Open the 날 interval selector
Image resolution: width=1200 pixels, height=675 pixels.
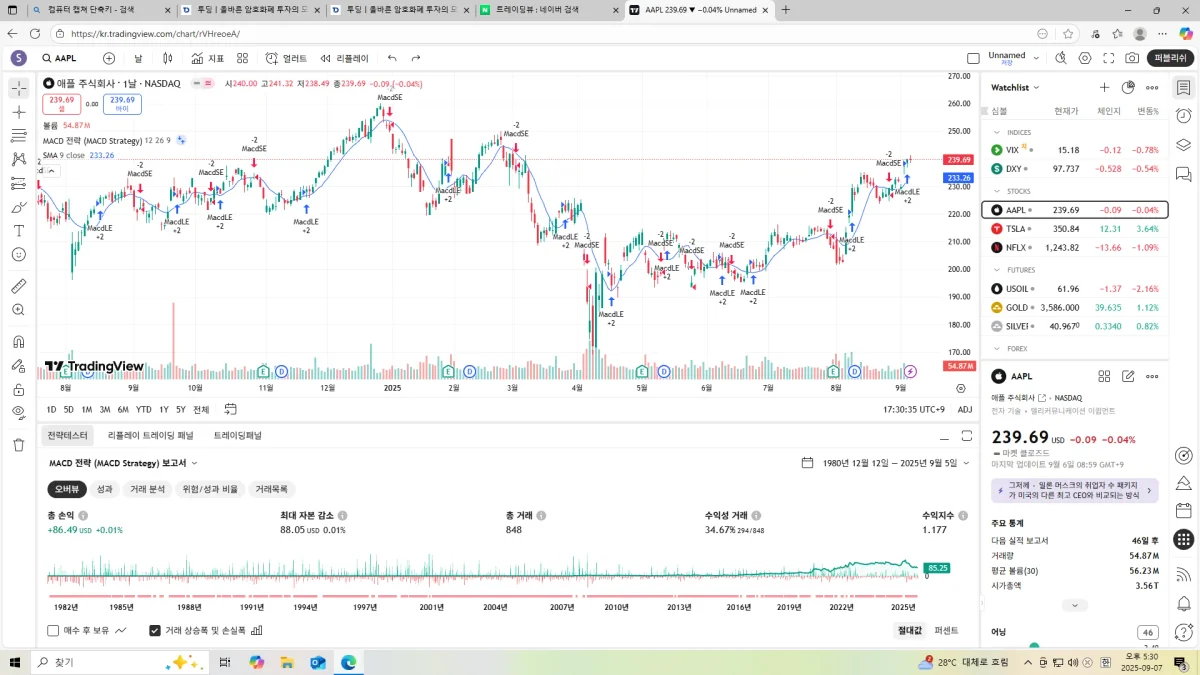tap(138, 59)
